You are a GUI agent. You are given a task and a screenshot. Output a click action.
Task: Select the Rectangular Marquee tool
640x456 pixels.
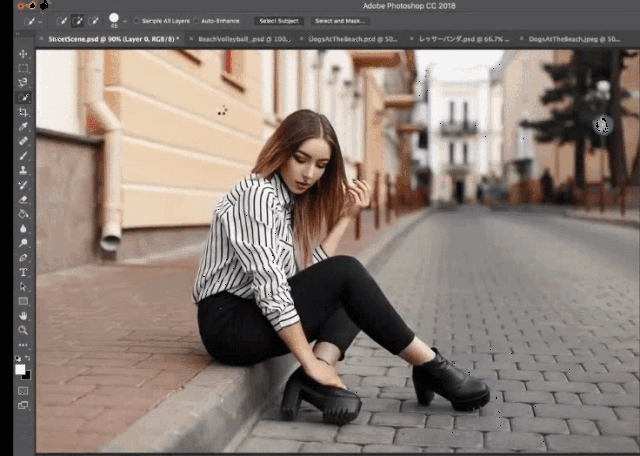coord(23,68)
